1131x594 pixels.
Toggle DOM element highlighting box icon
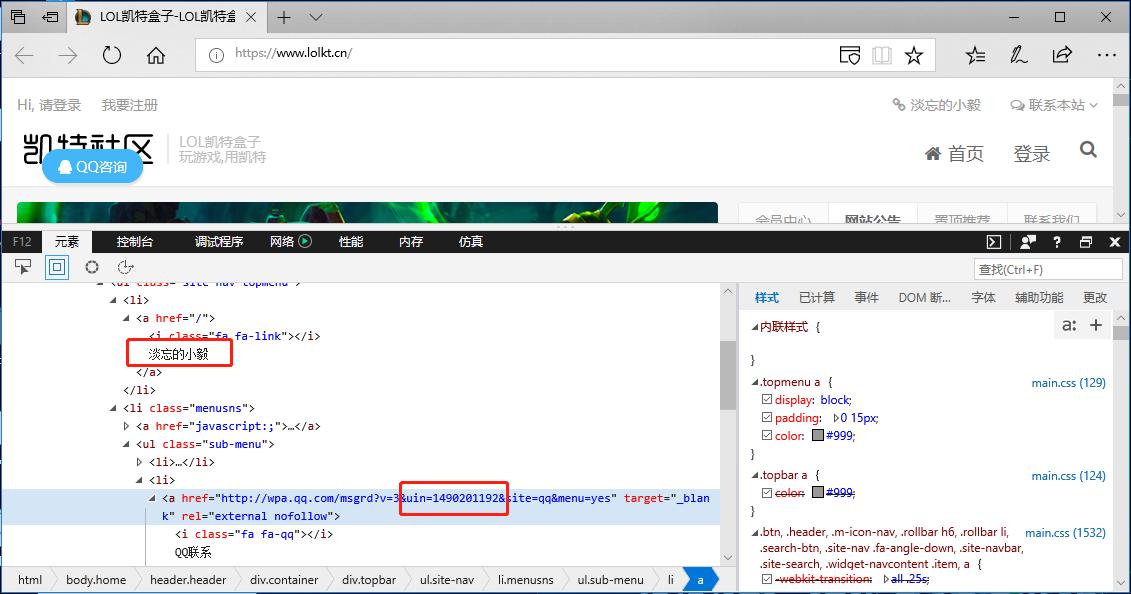57,267
